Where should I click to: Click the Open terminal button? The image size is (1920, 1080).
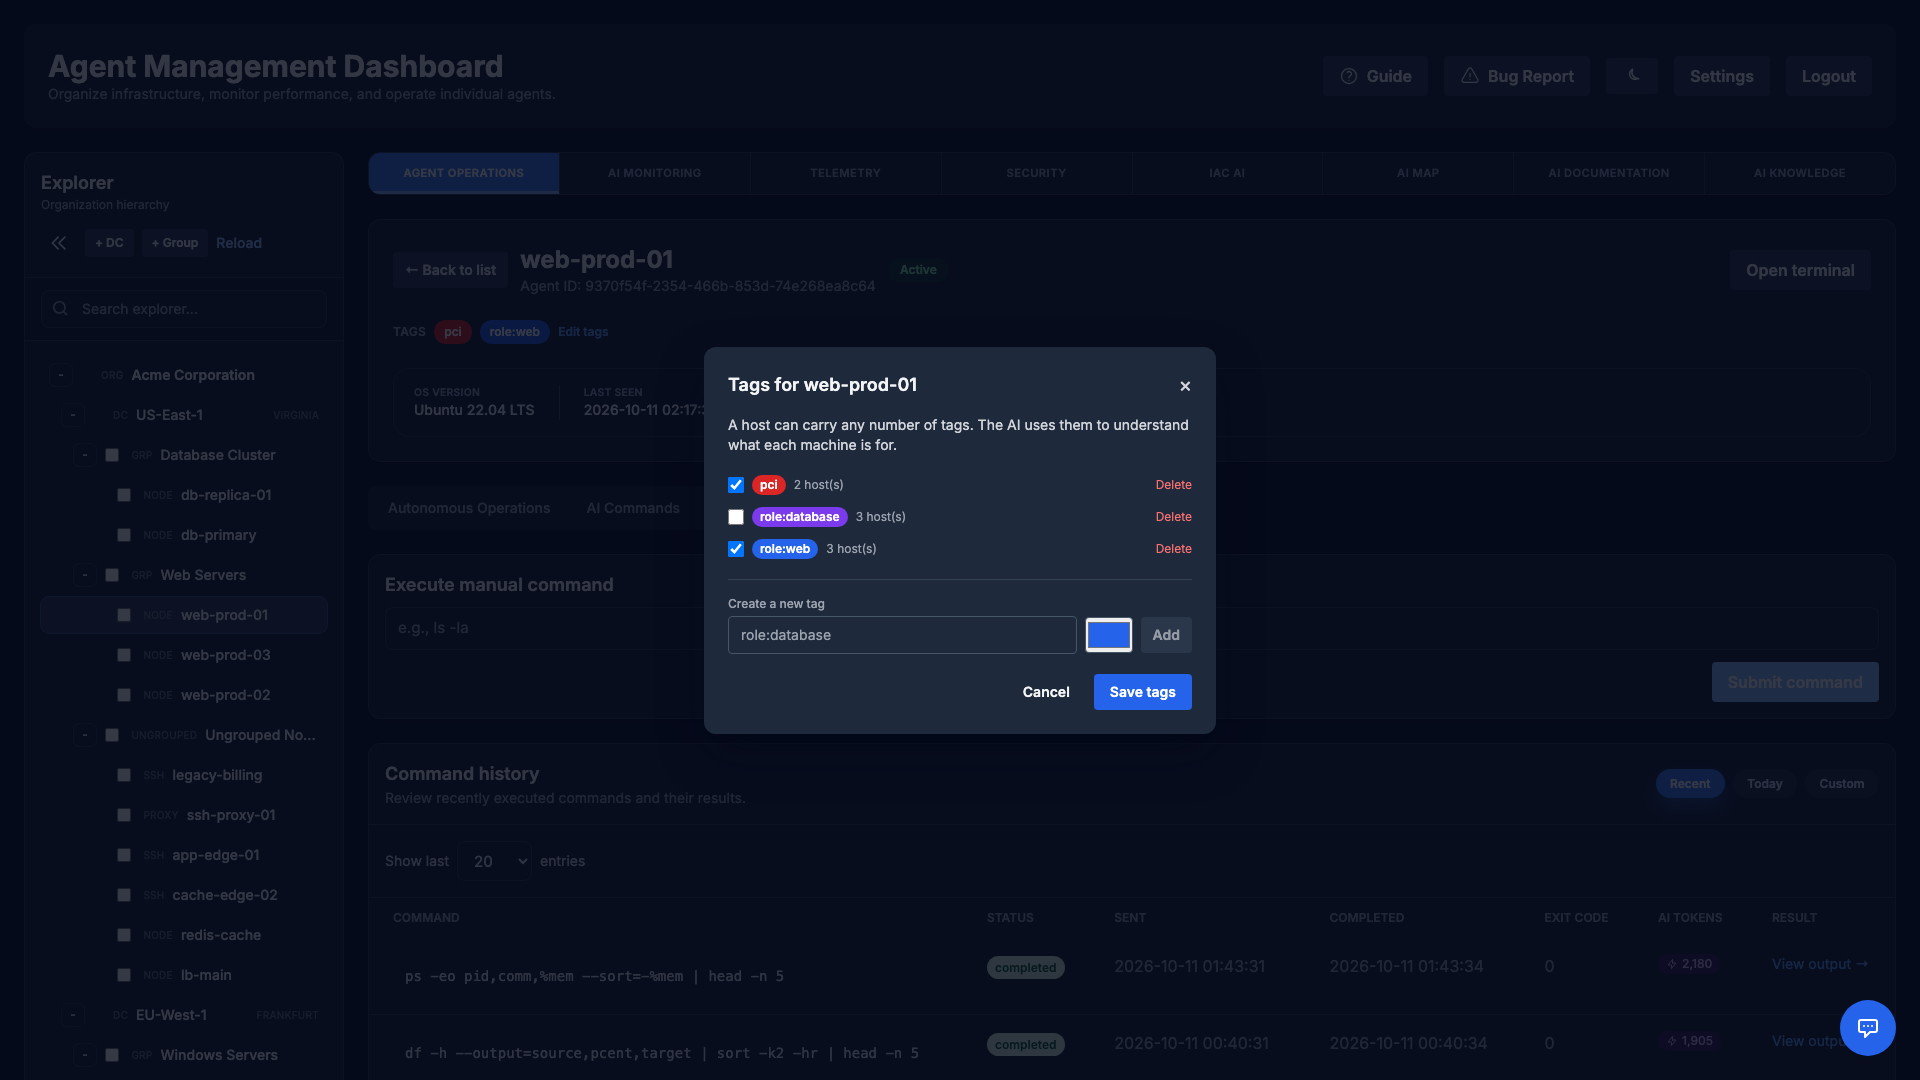(x=1800, y=270)
